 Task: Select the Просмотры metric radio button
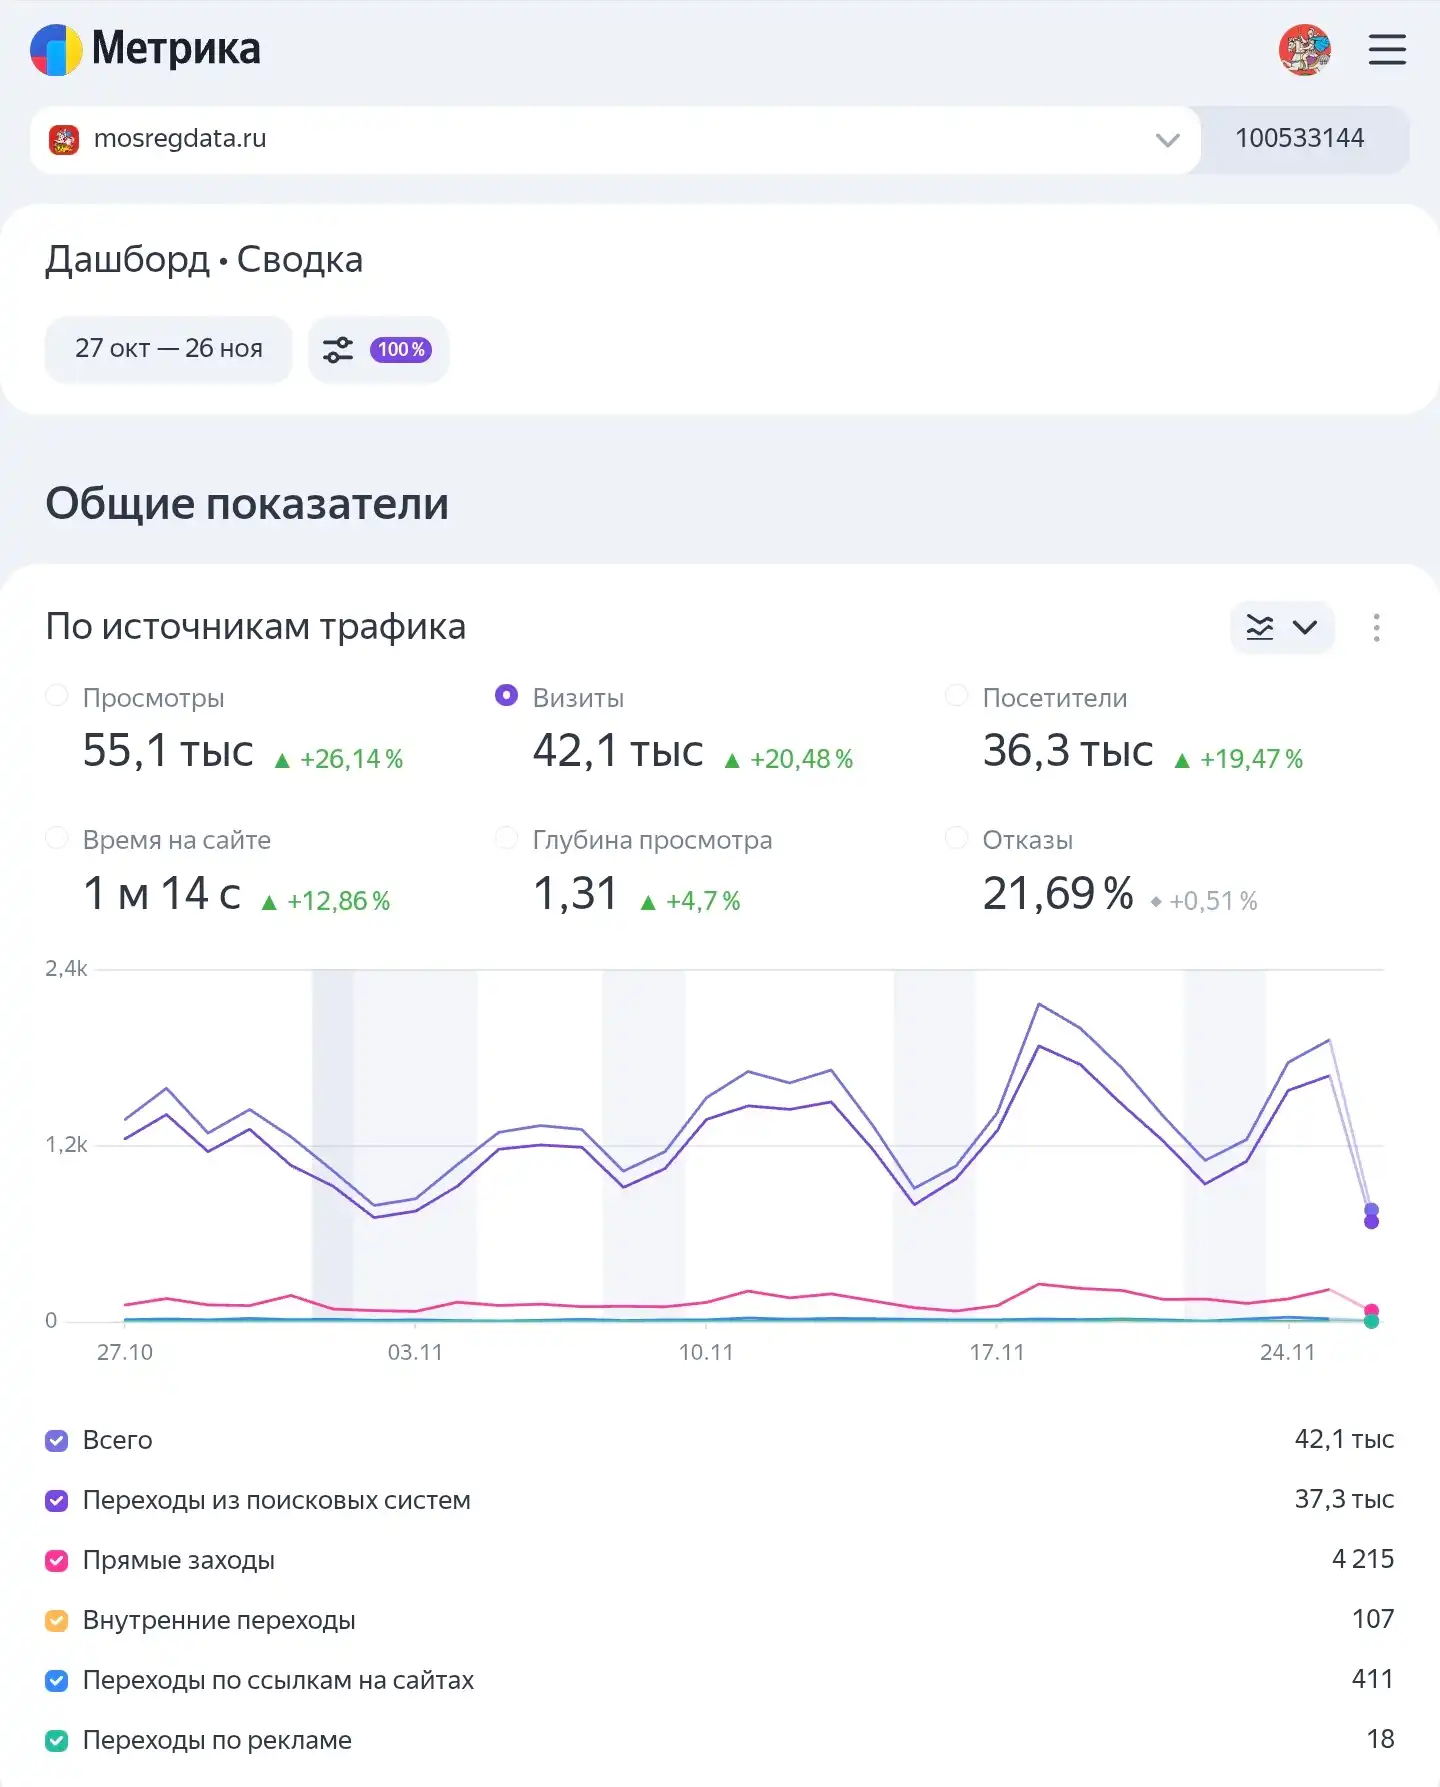click(57, 696)
